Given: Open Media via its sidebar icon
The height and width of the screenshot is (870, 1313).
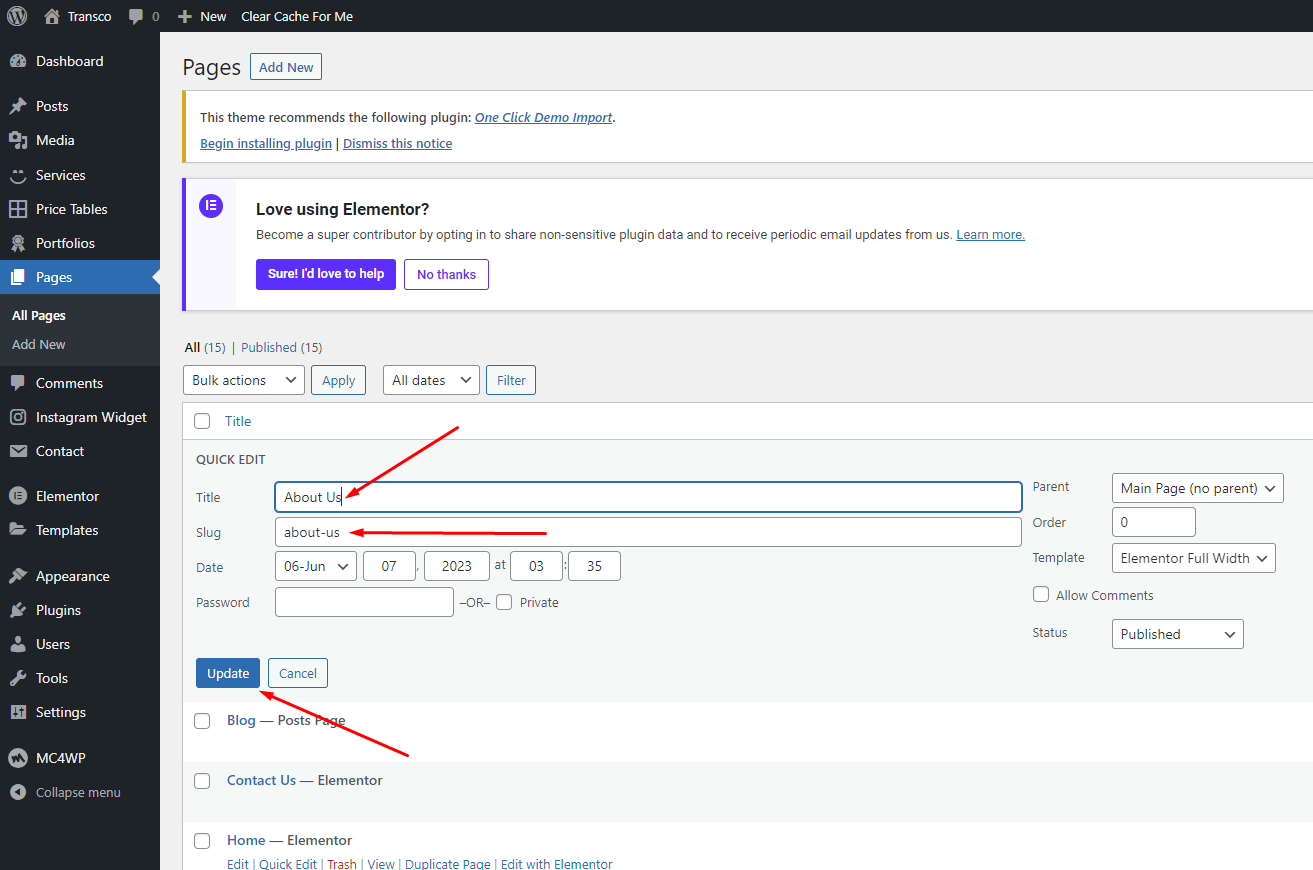Looking at the screenshot, I should point(17,141).
